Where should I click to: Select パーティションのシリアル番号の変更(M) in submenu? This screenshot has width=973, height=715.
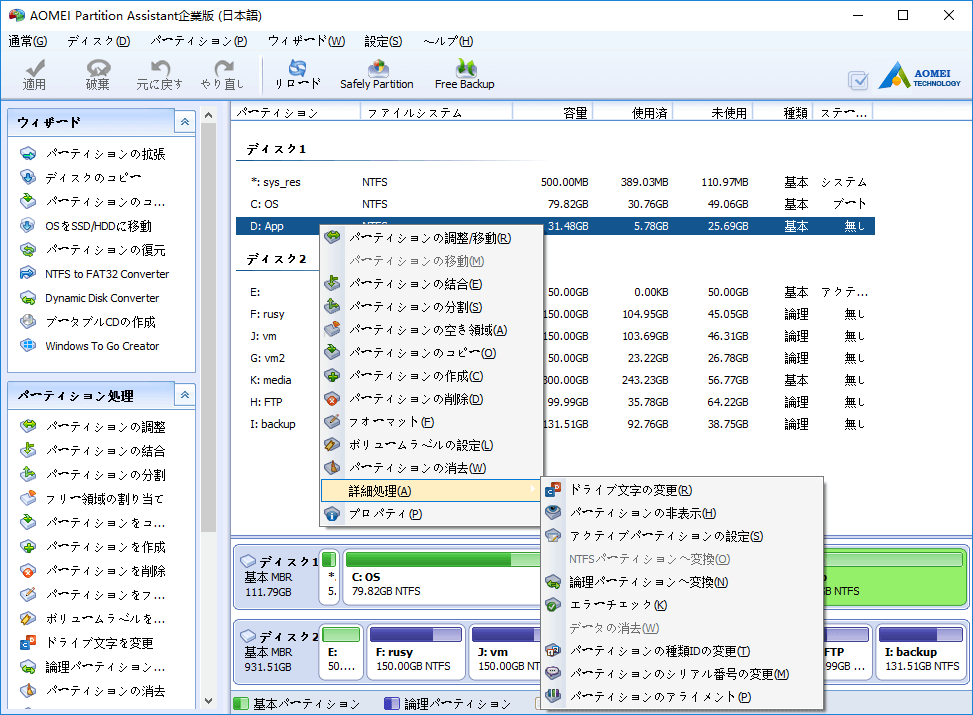click(x=682, y=674)
